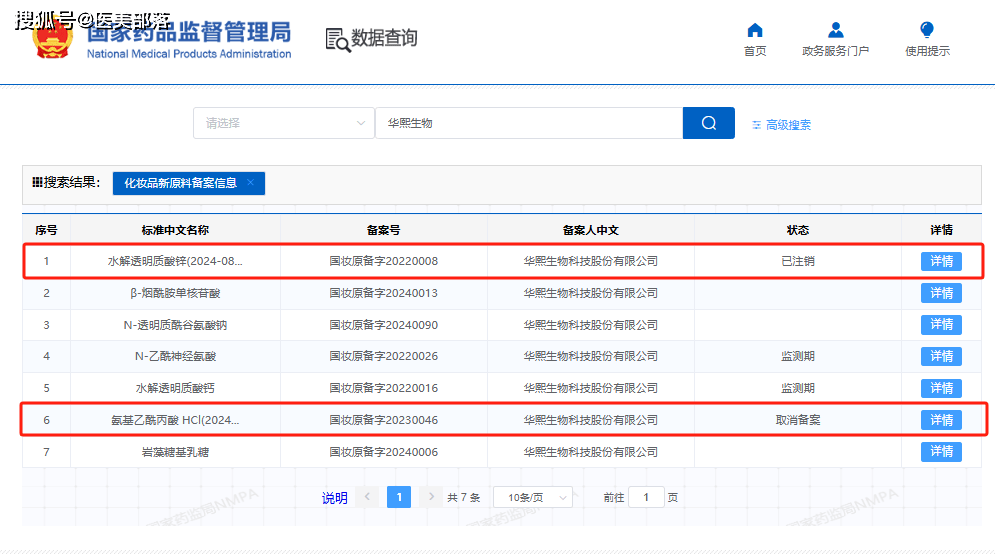Click the 使用提示 lightbulb icon

click(x=927, y=31)
